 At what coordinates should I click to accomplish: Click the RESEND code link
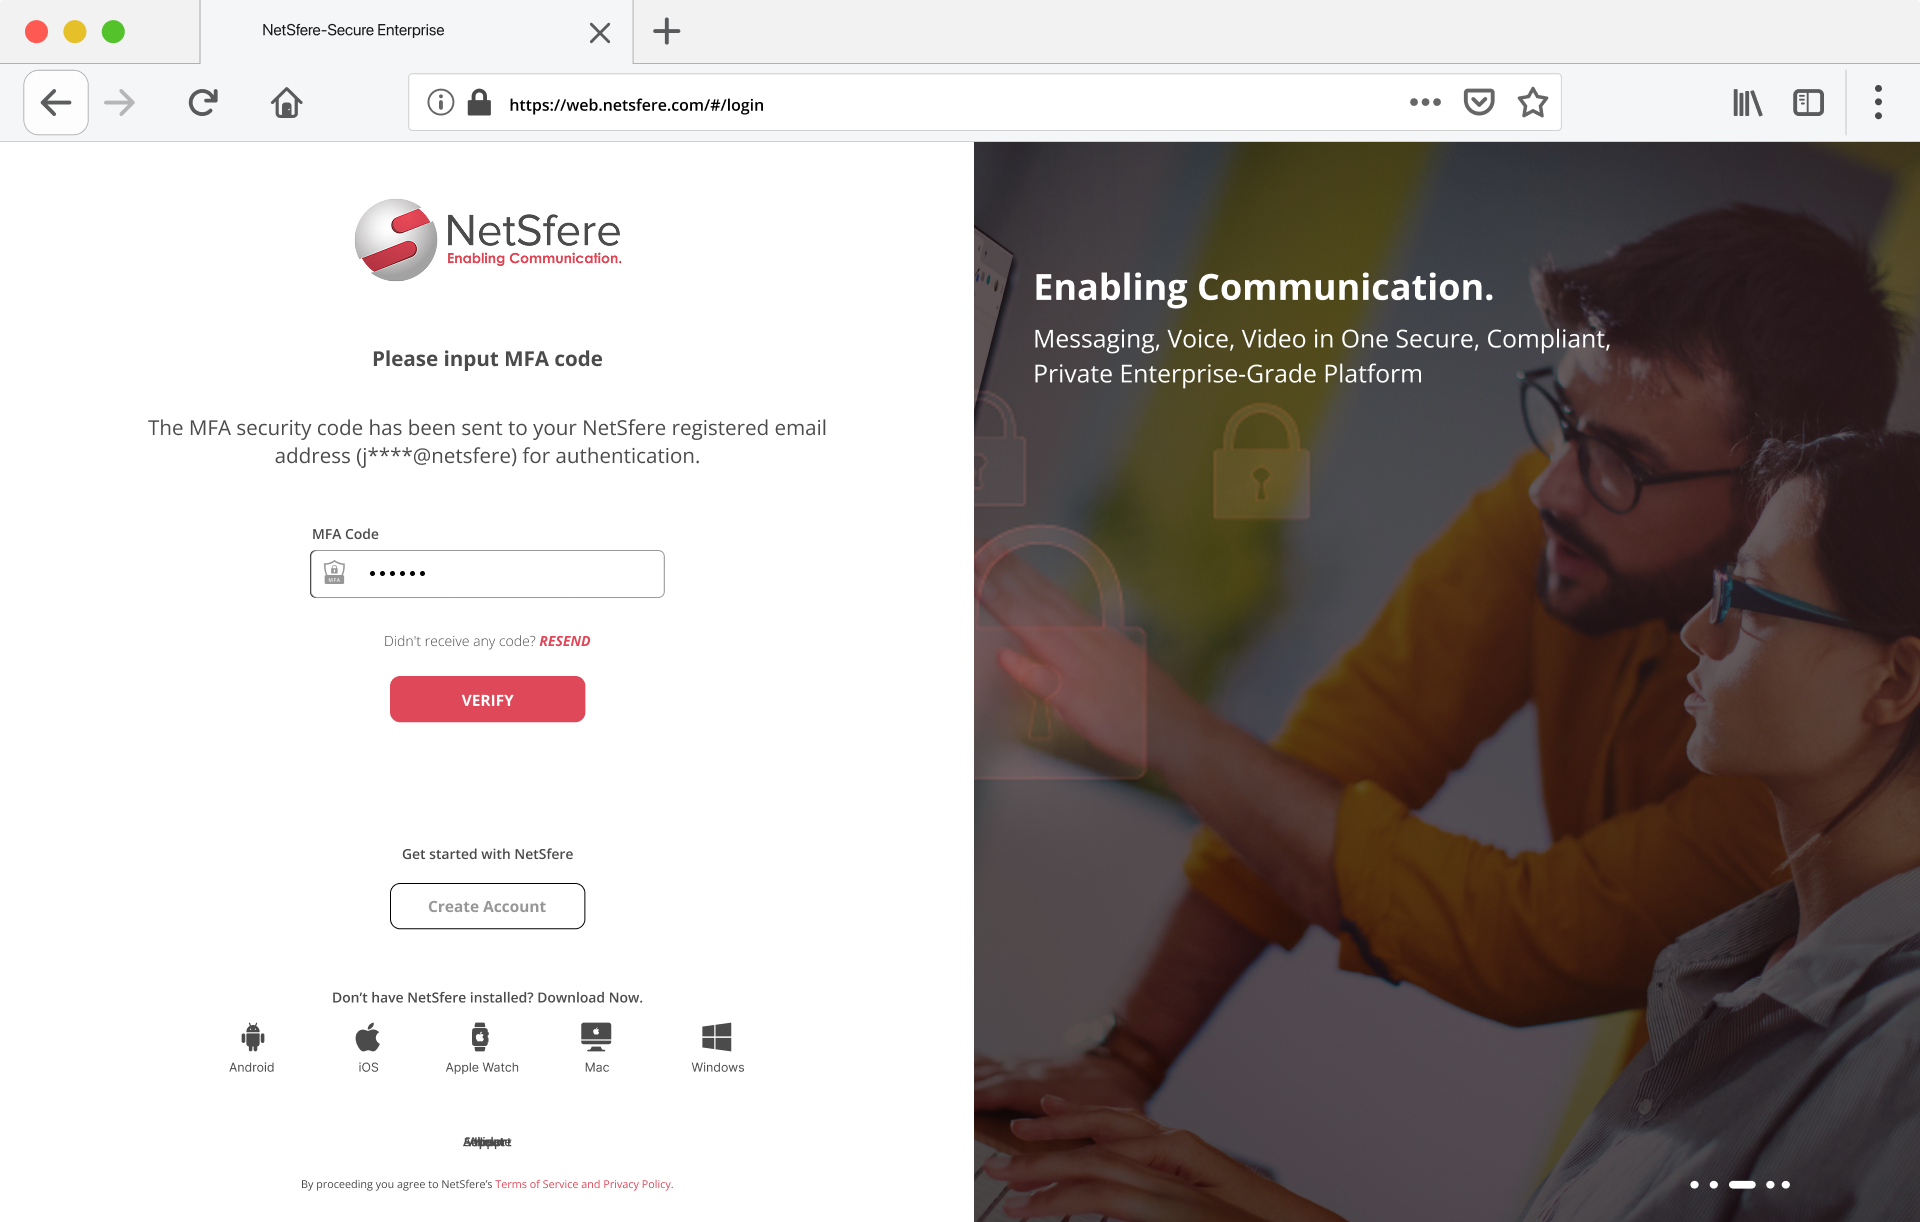click(x=565, y=641)
